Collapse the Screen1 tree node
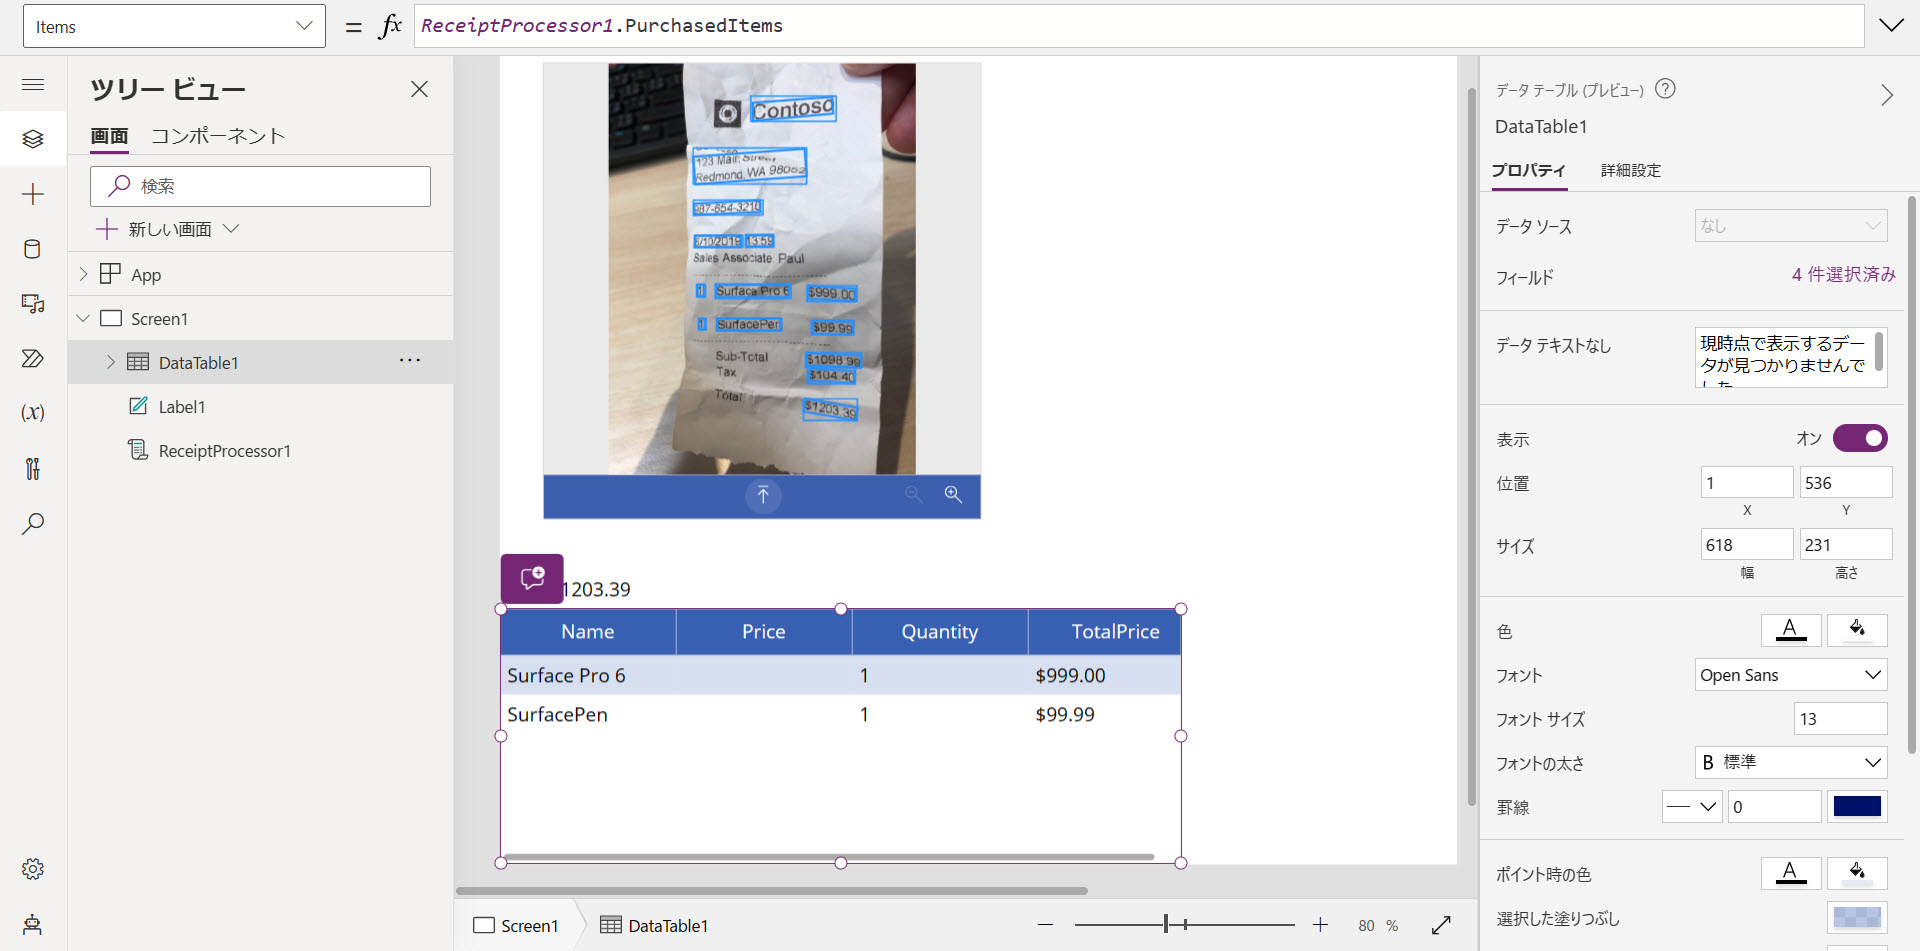This screenshot has height=951, width=1920. pyautogui.click(x=84, y=318)
